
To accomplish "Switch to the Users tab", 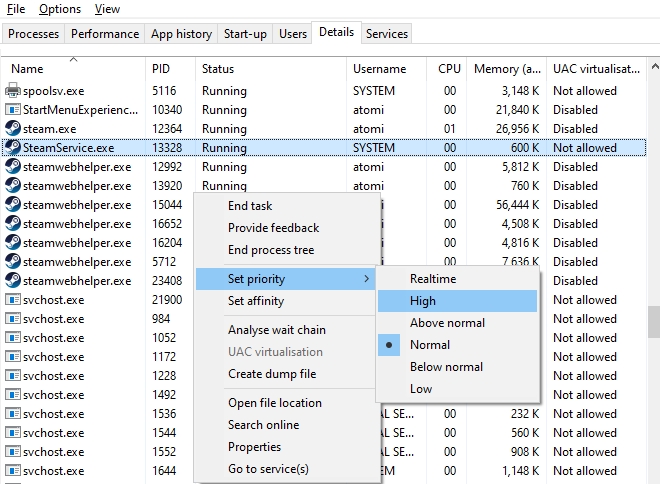I will 293,34.
